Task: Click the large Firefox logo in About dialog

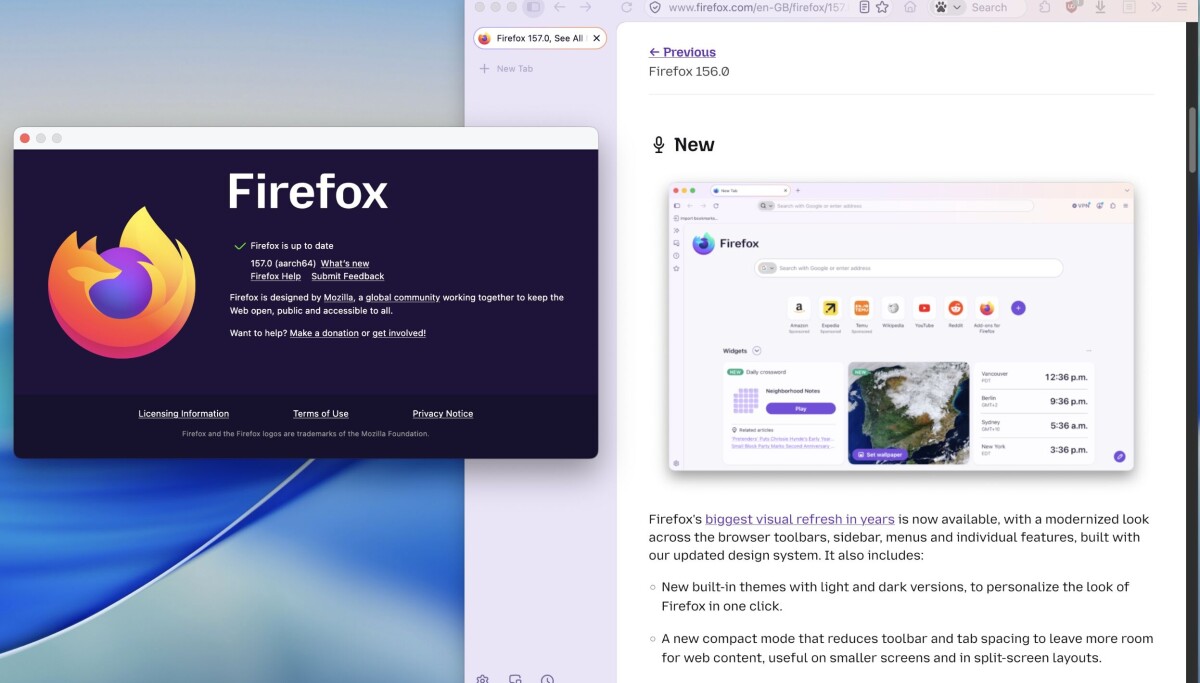Action: pos(122,283)
